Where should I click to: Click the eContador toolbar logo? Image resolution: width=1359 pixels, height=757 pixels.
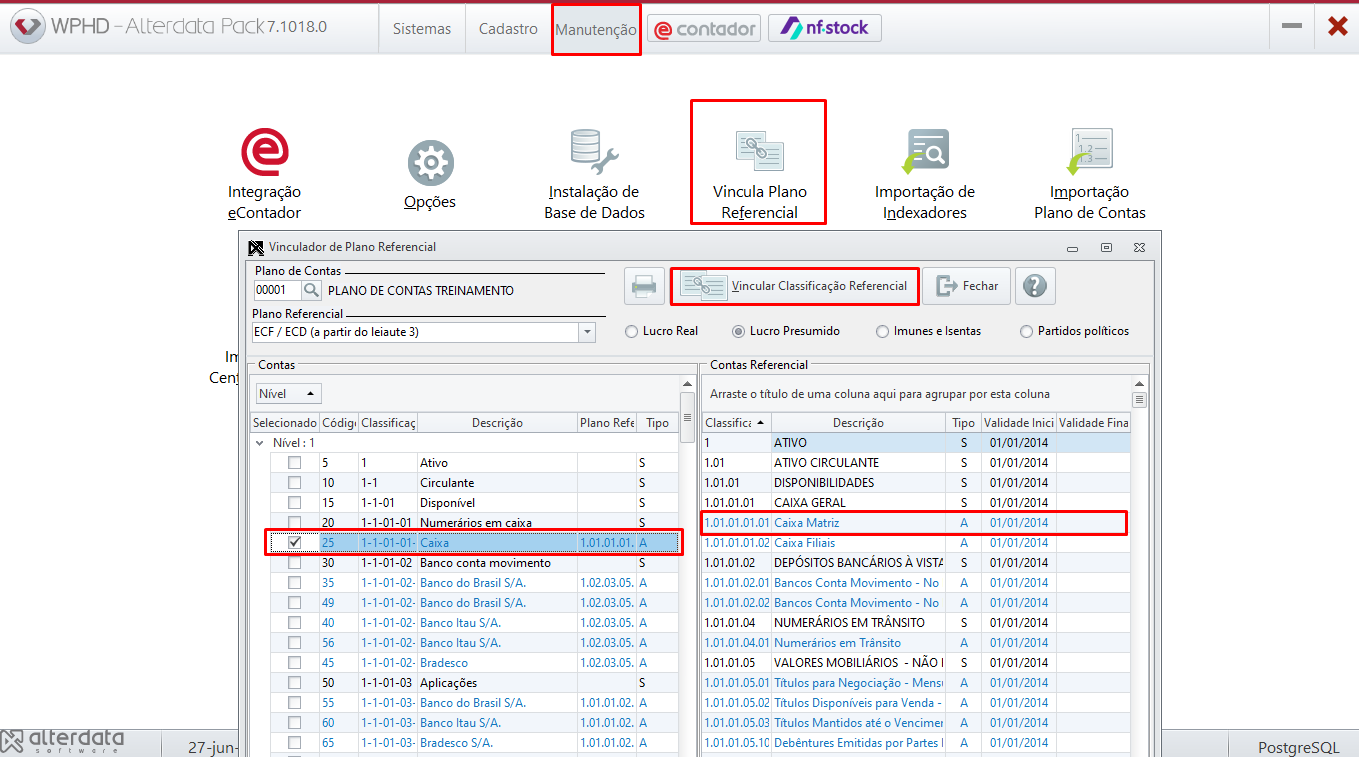(704, 29)
